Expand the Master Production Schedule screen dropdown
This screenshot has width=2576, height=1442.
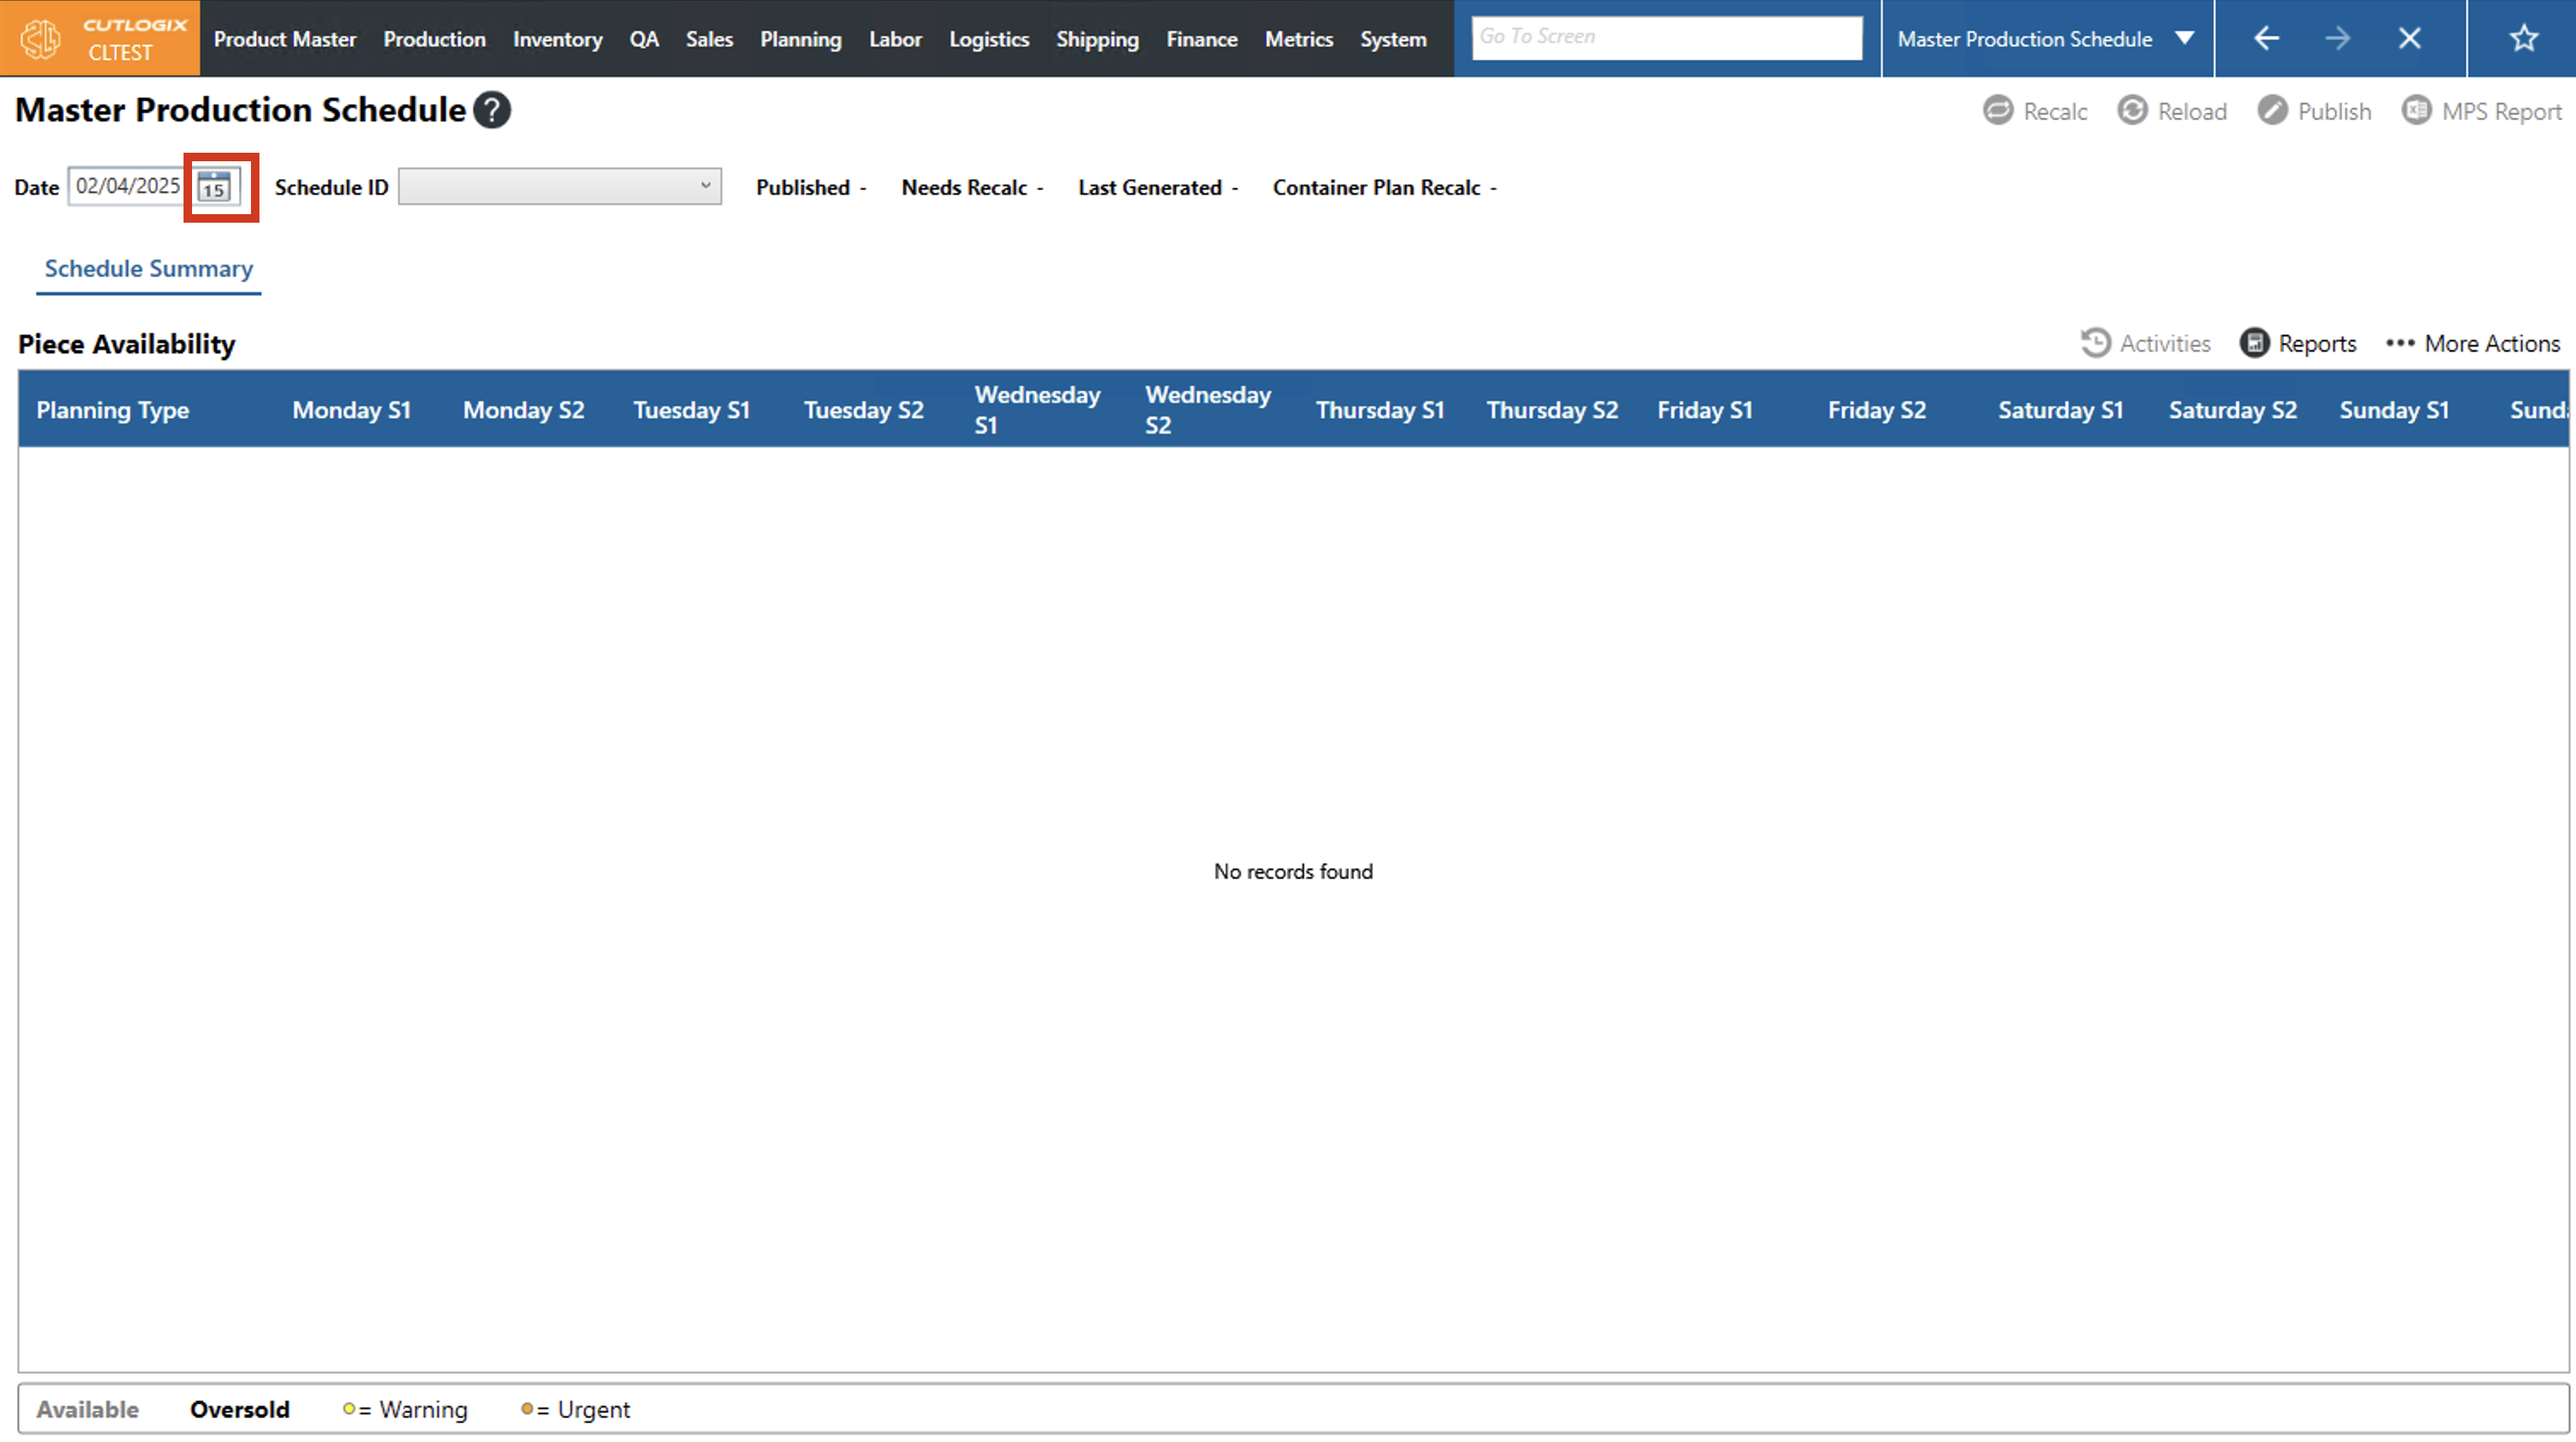pos(2184,38)
